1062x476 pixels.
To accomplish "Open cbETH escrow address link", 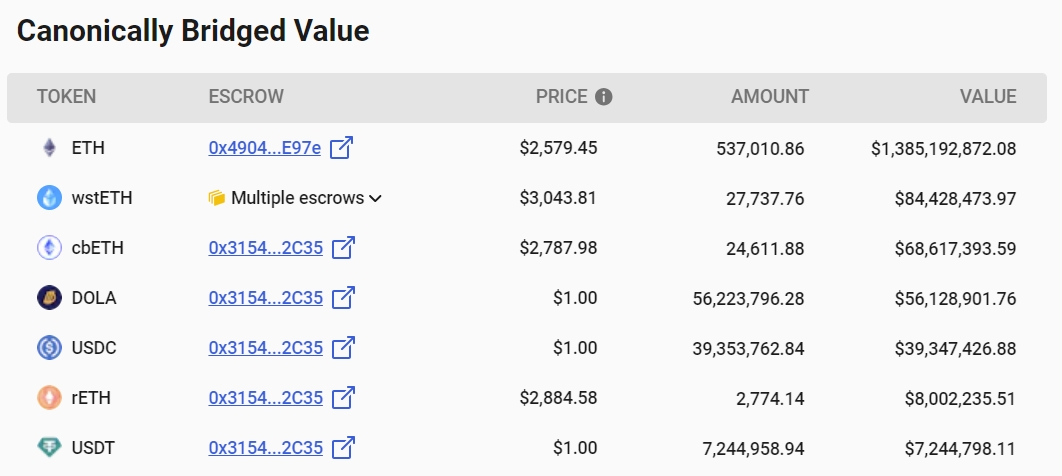I will pyautogui.click(x=266, y=248).
